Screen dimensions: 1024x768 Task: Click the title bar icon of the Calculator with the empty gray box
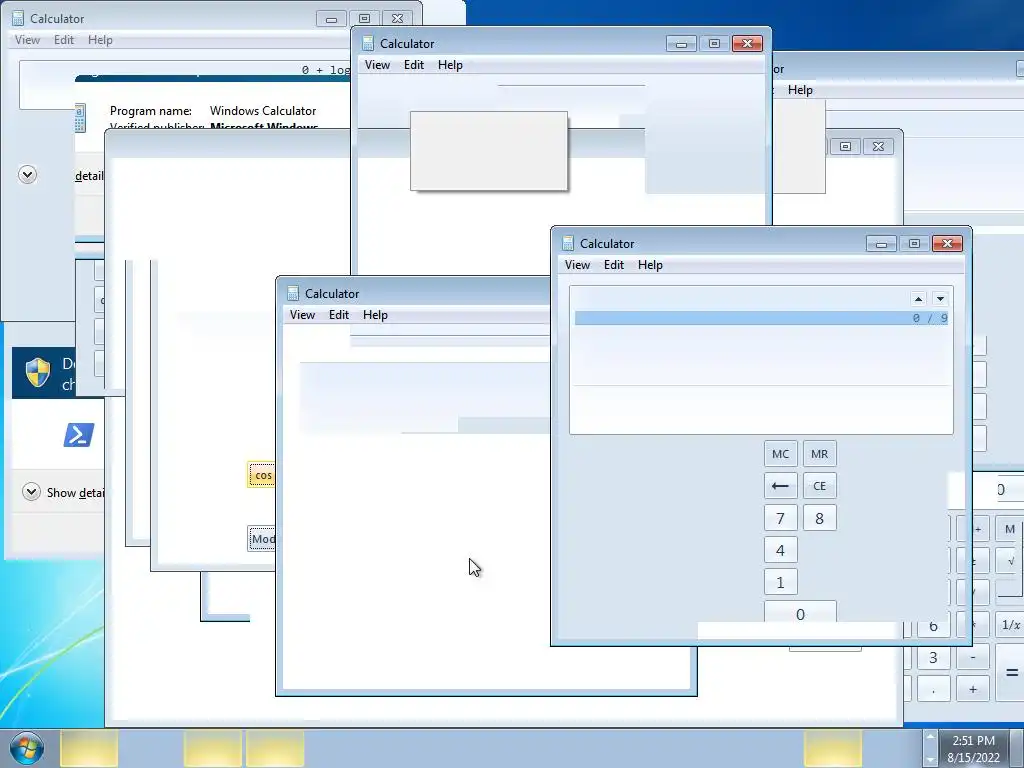click(x=368, y=44)
